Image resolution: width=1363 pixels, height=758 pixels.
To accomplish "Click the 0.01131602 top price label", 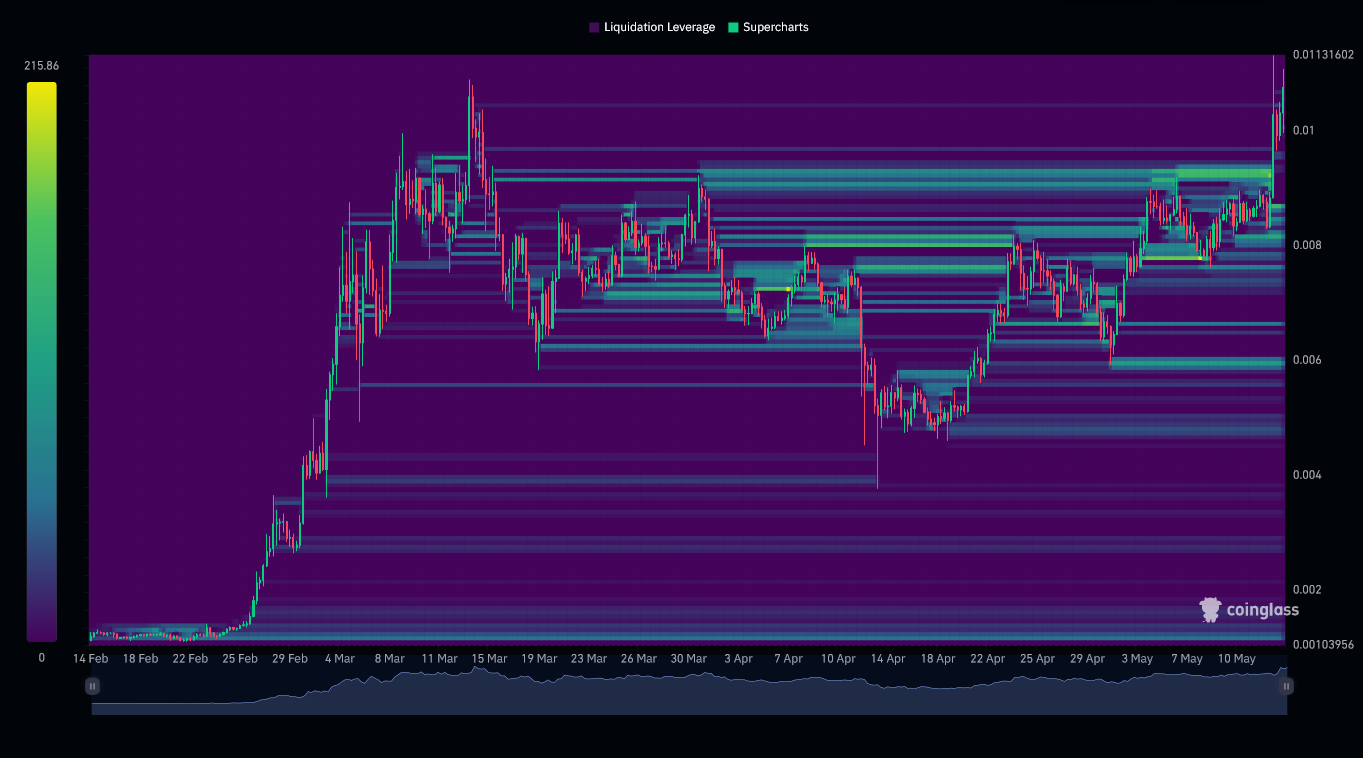I will pos(1323,55).
